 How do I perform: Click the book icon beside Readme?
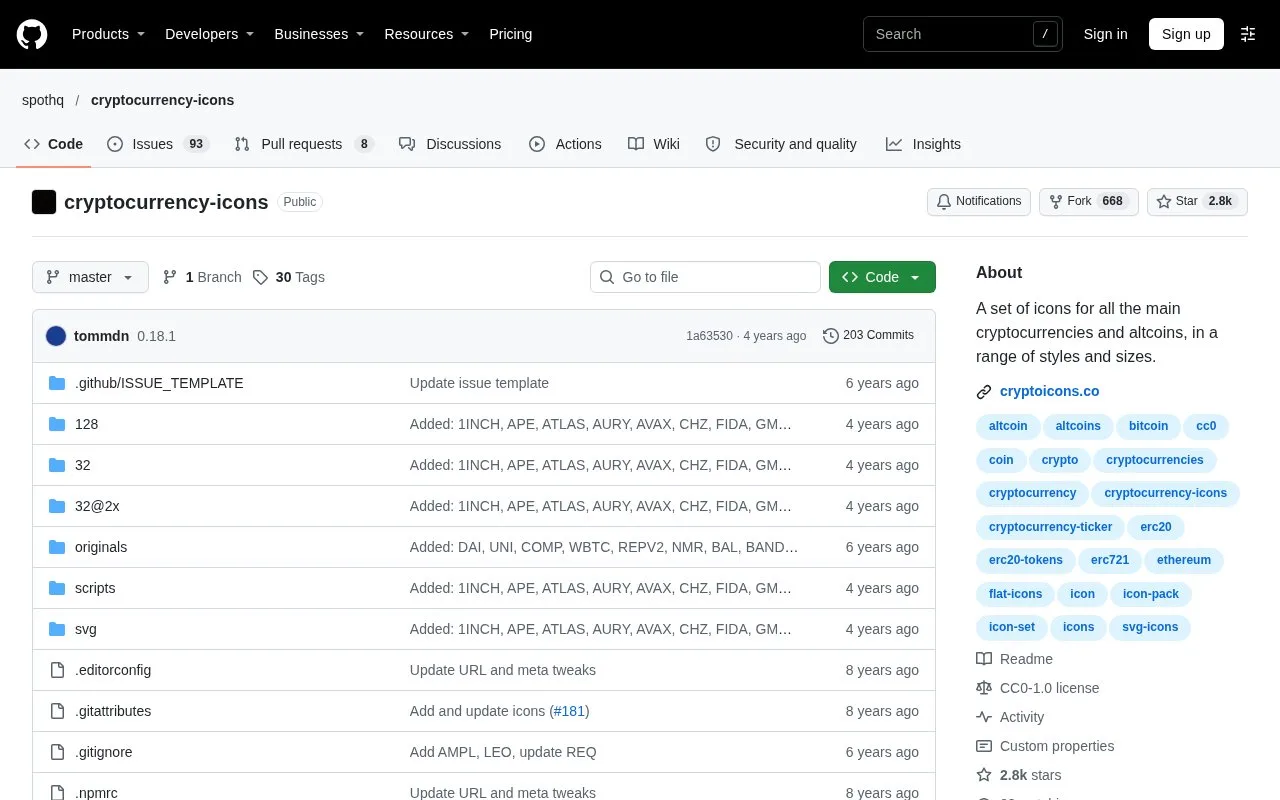pos(984,659)
